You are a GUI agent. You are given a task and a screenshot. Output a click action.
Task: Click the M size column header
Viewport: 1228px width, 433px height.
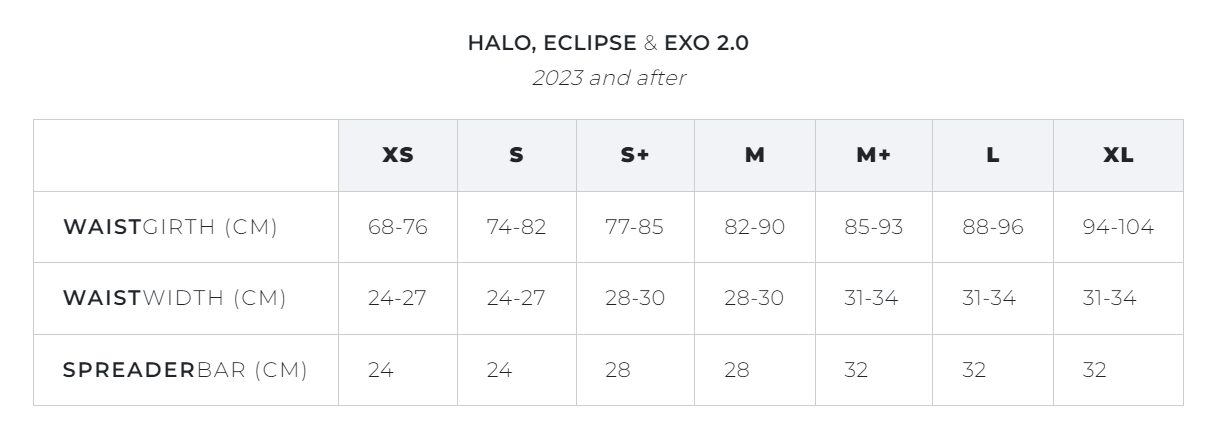[755, 156]
